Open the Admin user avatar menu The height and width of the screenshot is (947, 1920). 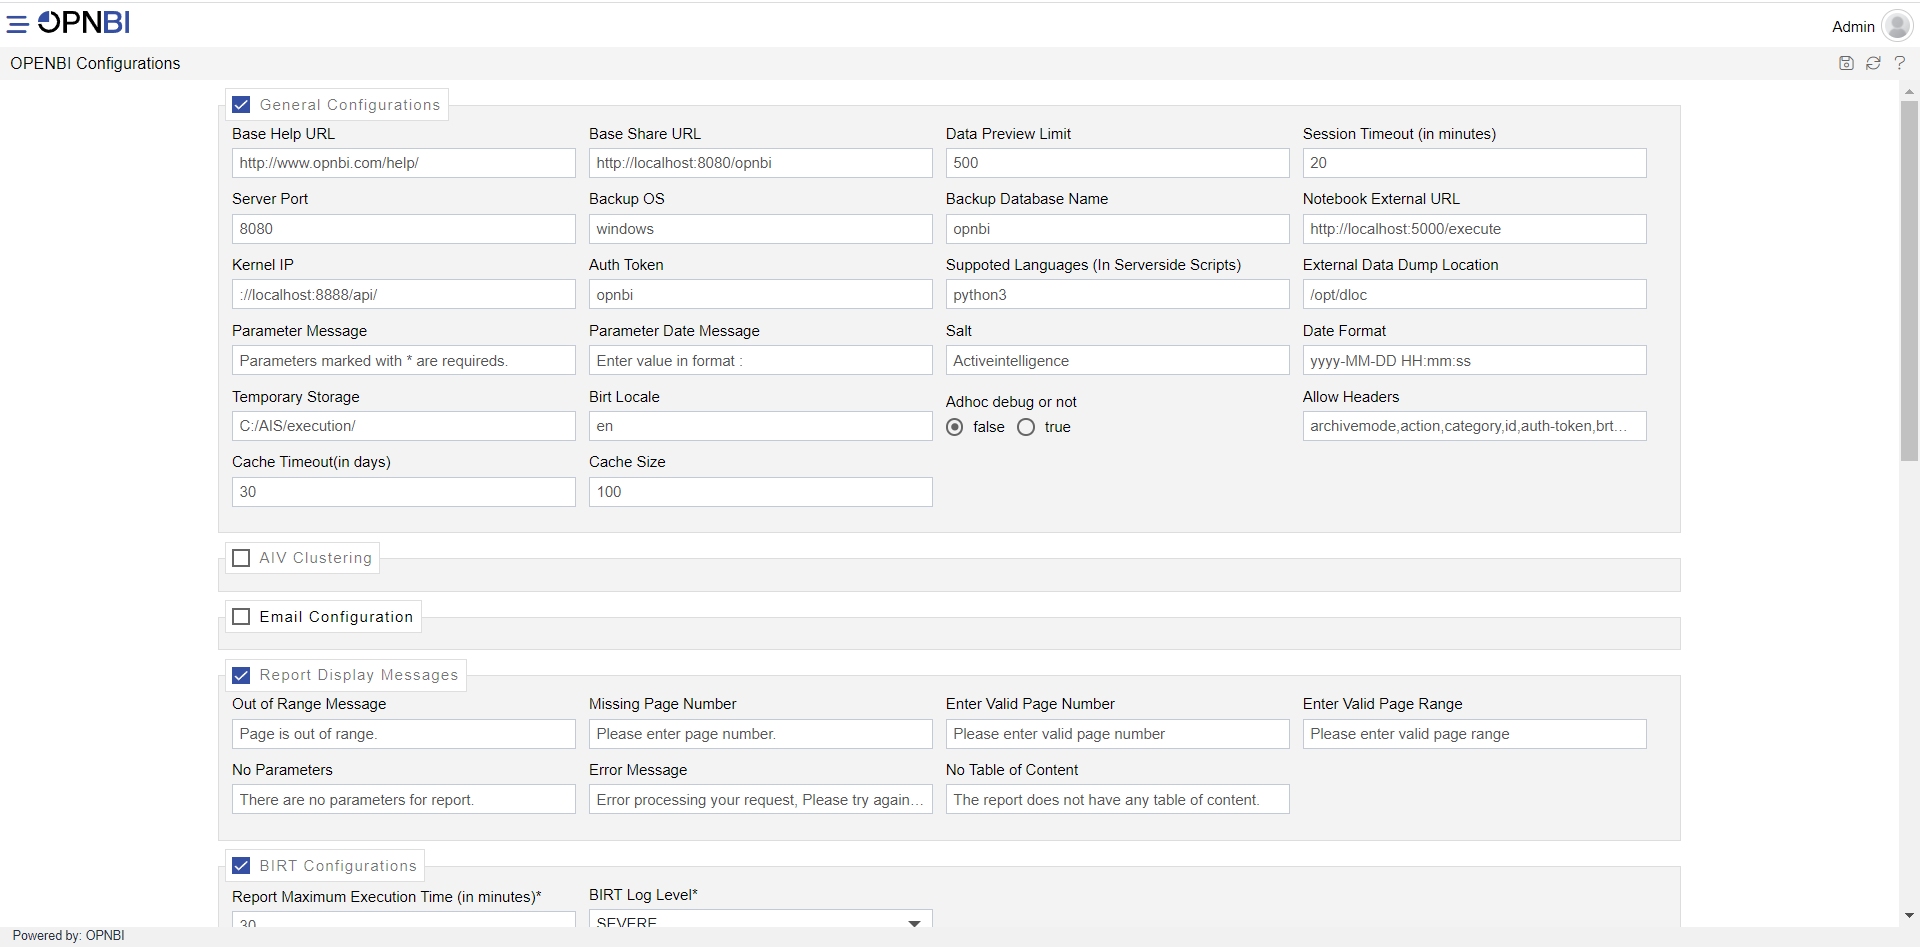tap(1897, 25)
